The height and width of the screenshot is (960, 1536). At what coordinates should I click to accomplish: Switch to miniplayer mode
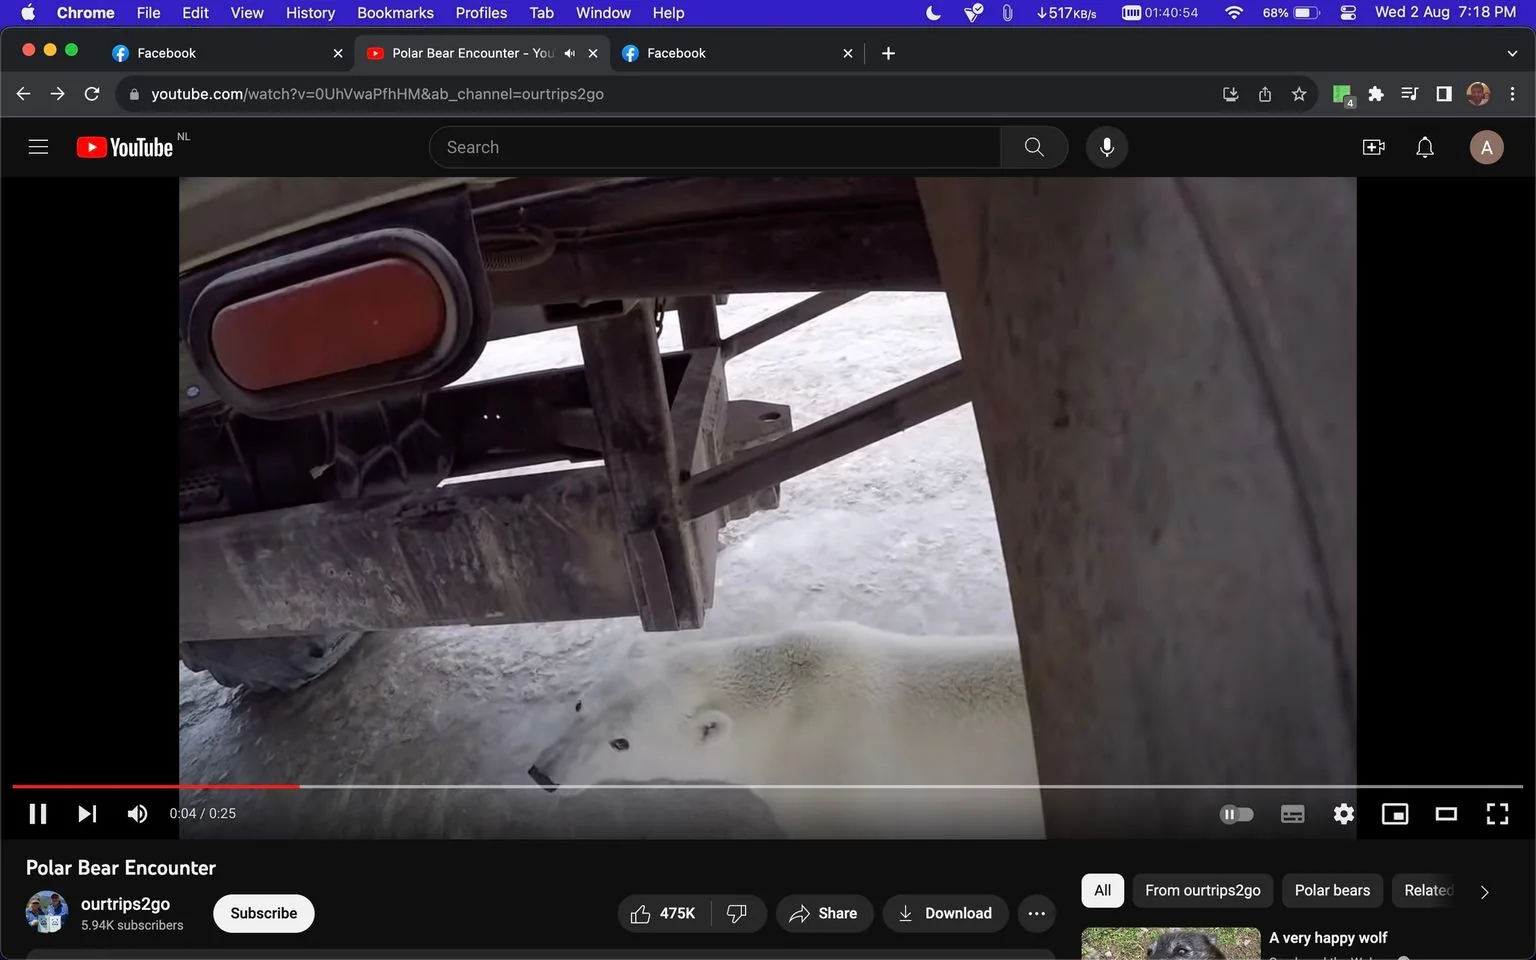click(1395, 814)
